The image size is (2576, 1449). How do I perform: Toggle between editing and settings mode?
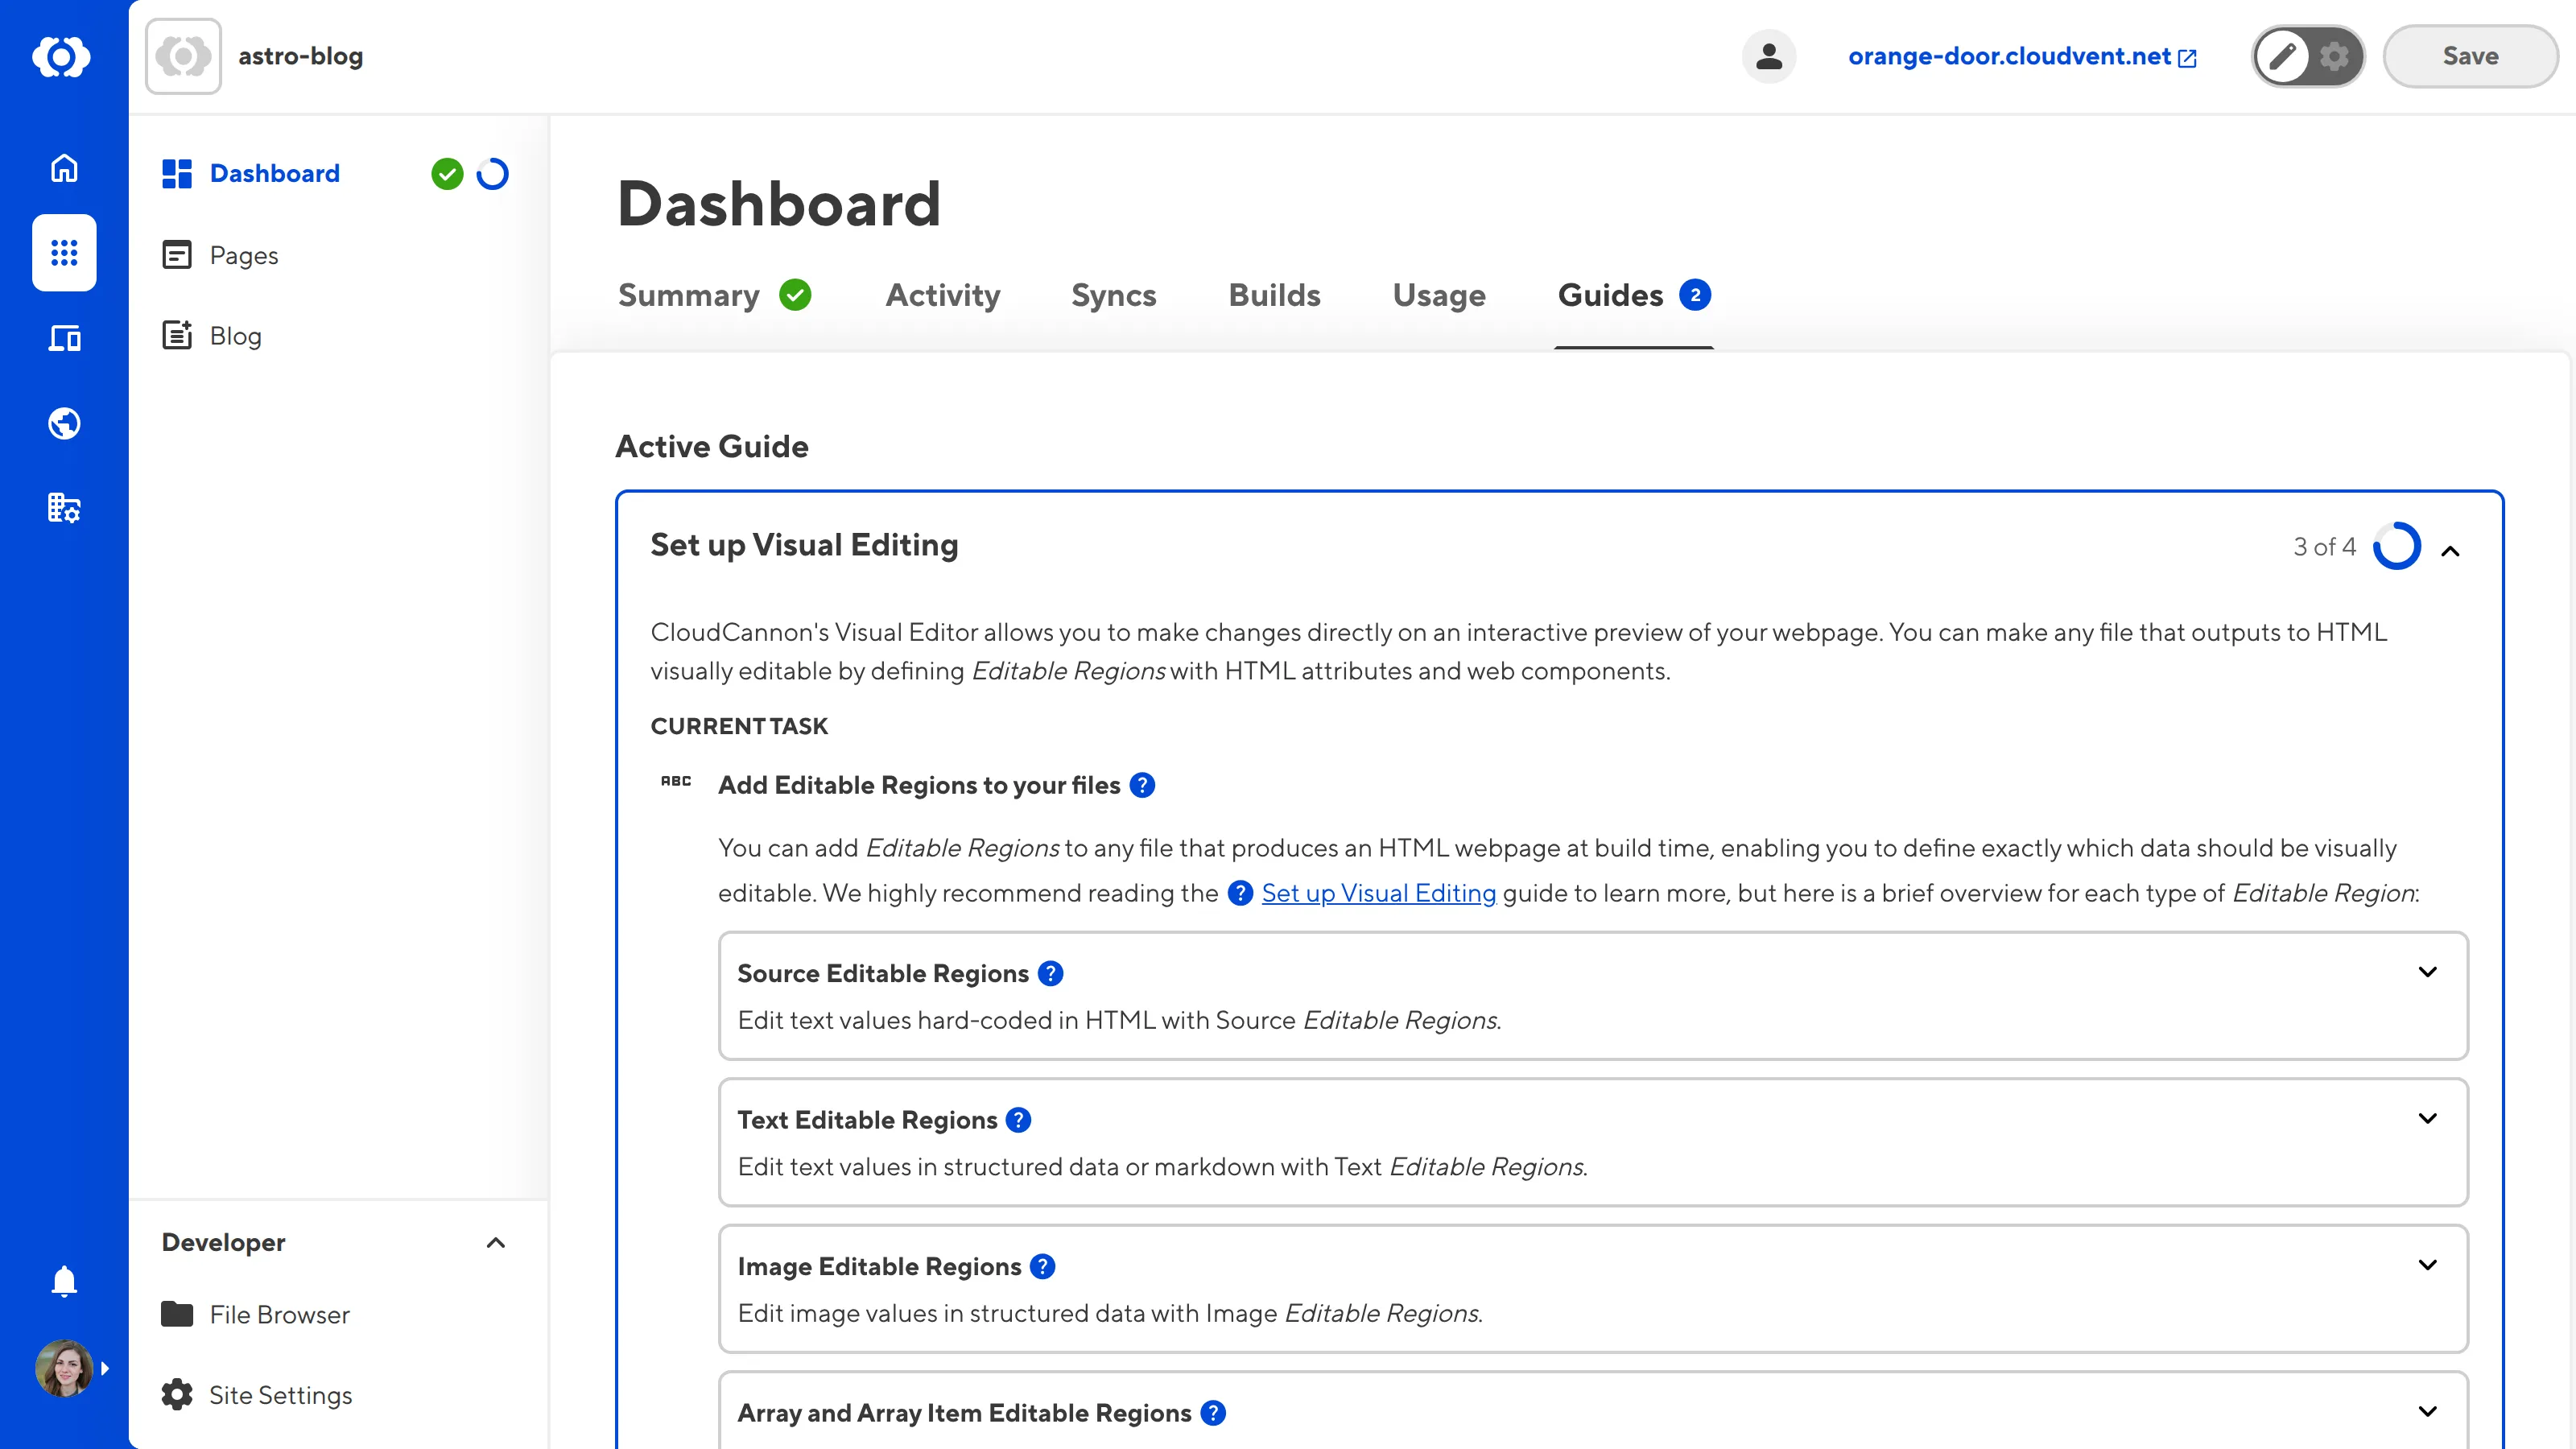2307,56
